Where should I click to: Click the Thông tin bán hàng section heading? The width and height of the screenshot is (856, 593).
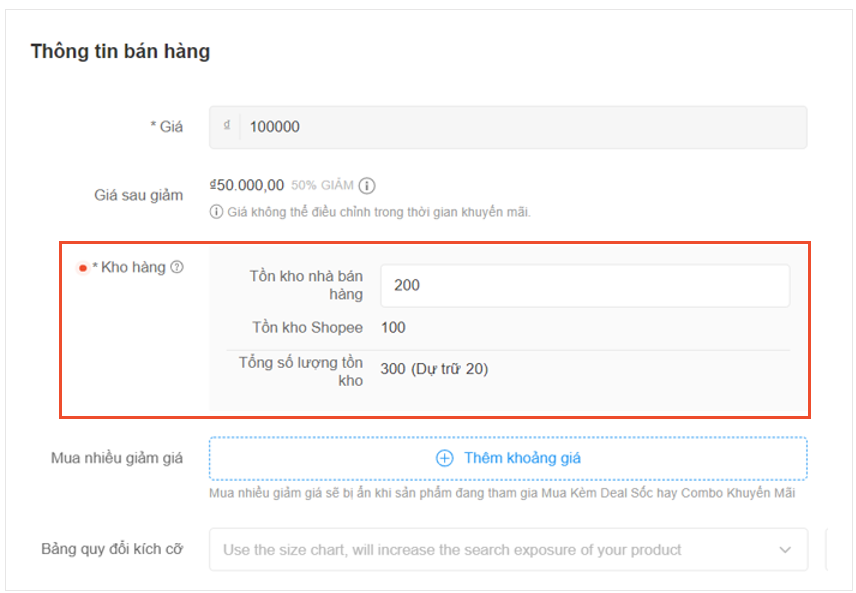[x=122, y=51]
